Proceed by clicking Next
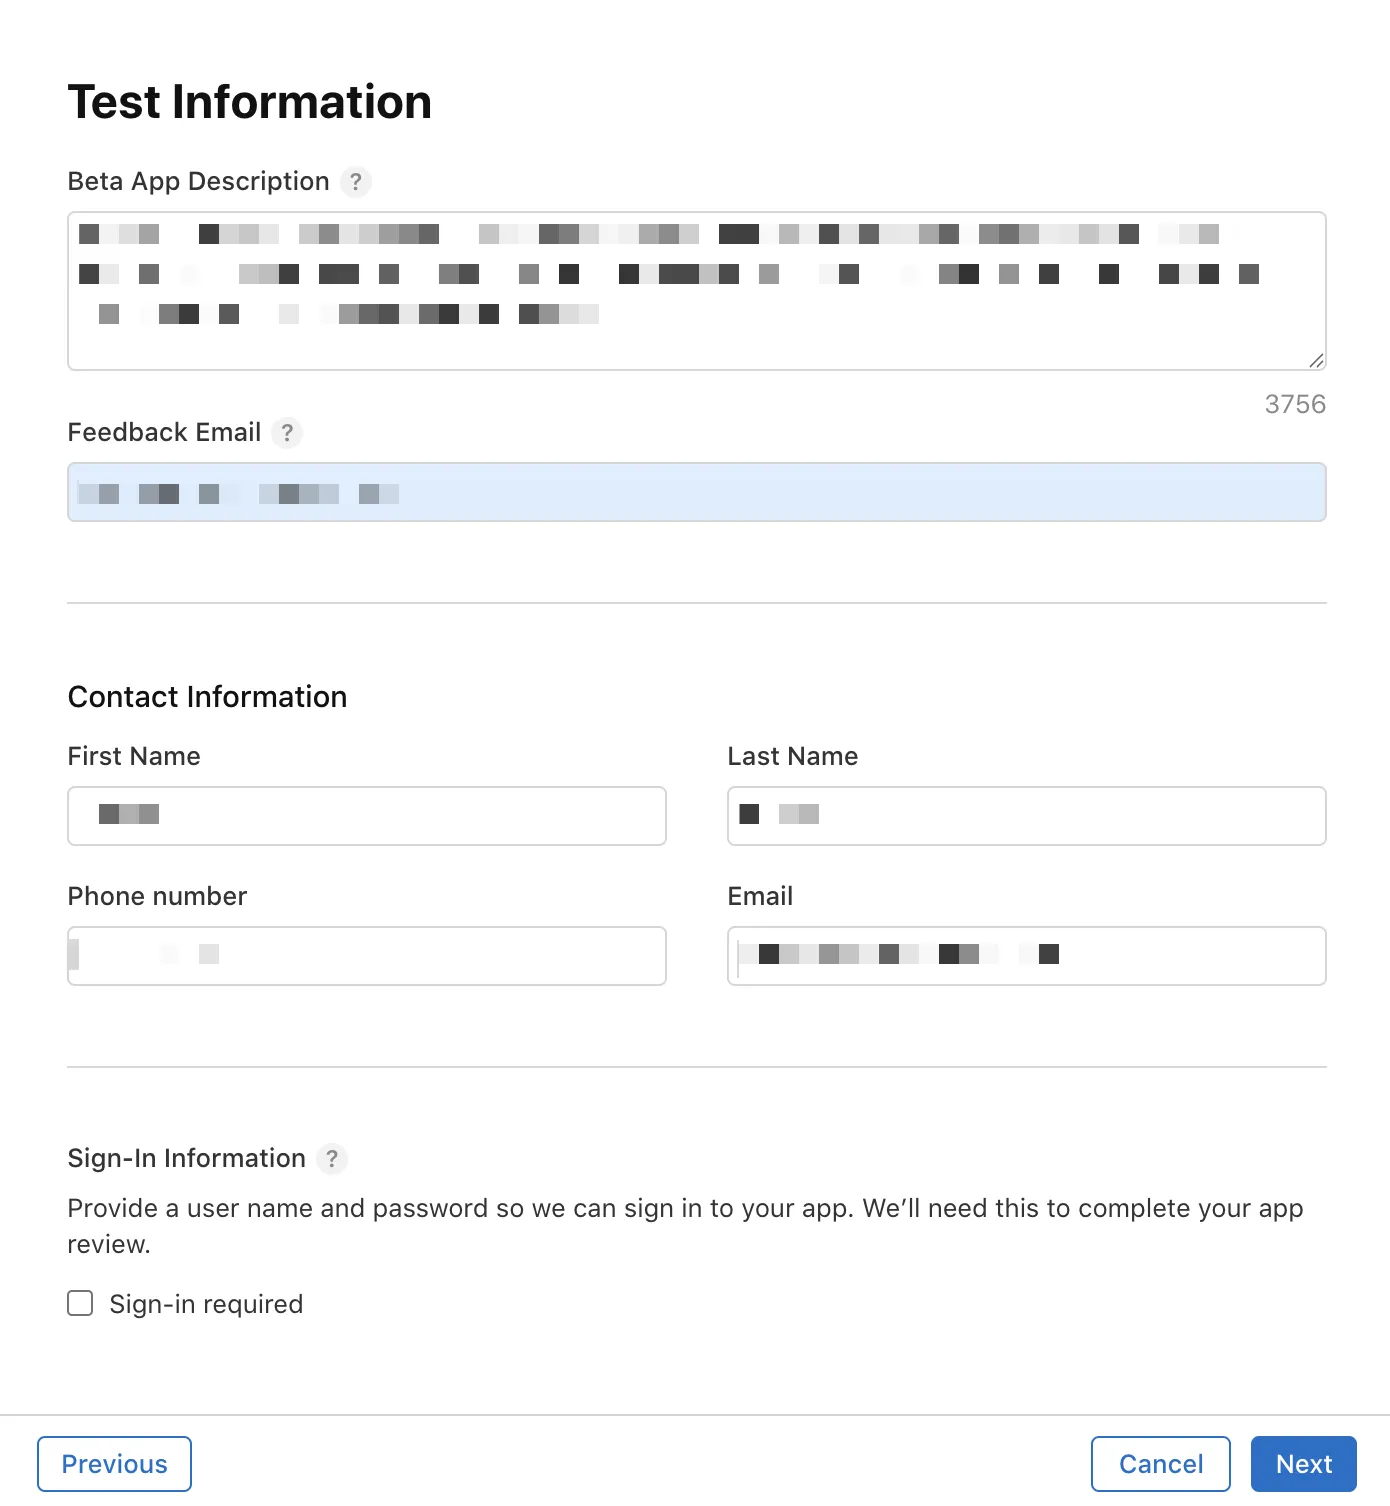This screenshot has height=1506, width=1390. pyautogui.click(x=1304, y=1464)
